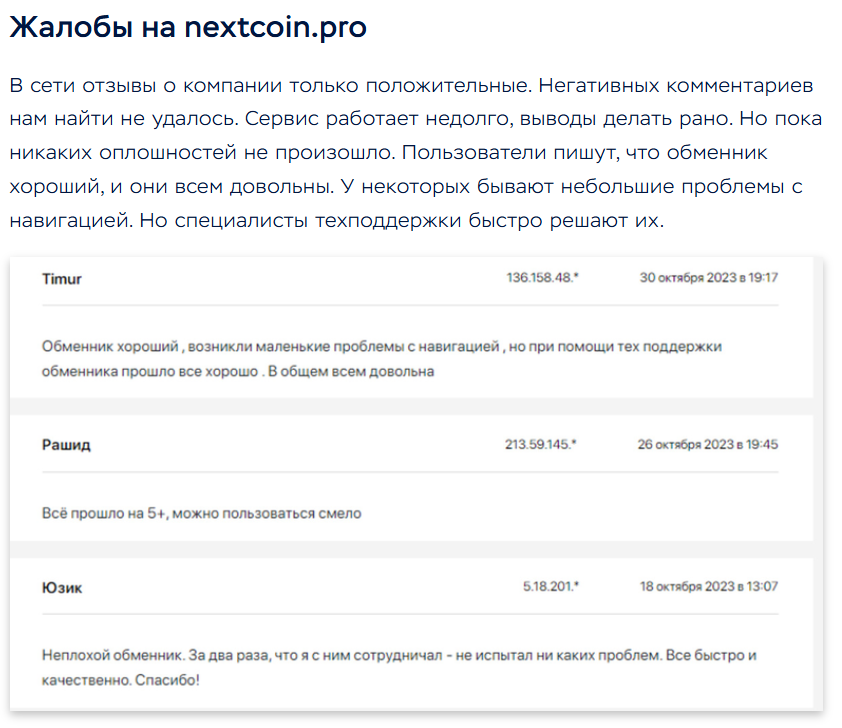Select reviewer name Юзик
This screenshot has width=842, height=728.
click(x=63, y=588)
